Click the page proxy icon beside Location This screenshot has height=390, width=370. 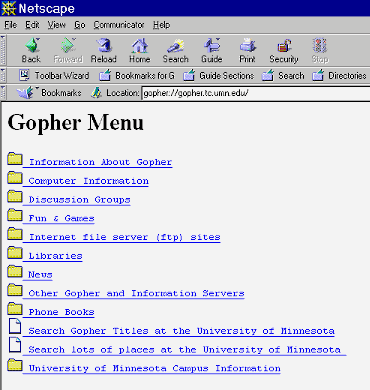(x=96, y=93)
